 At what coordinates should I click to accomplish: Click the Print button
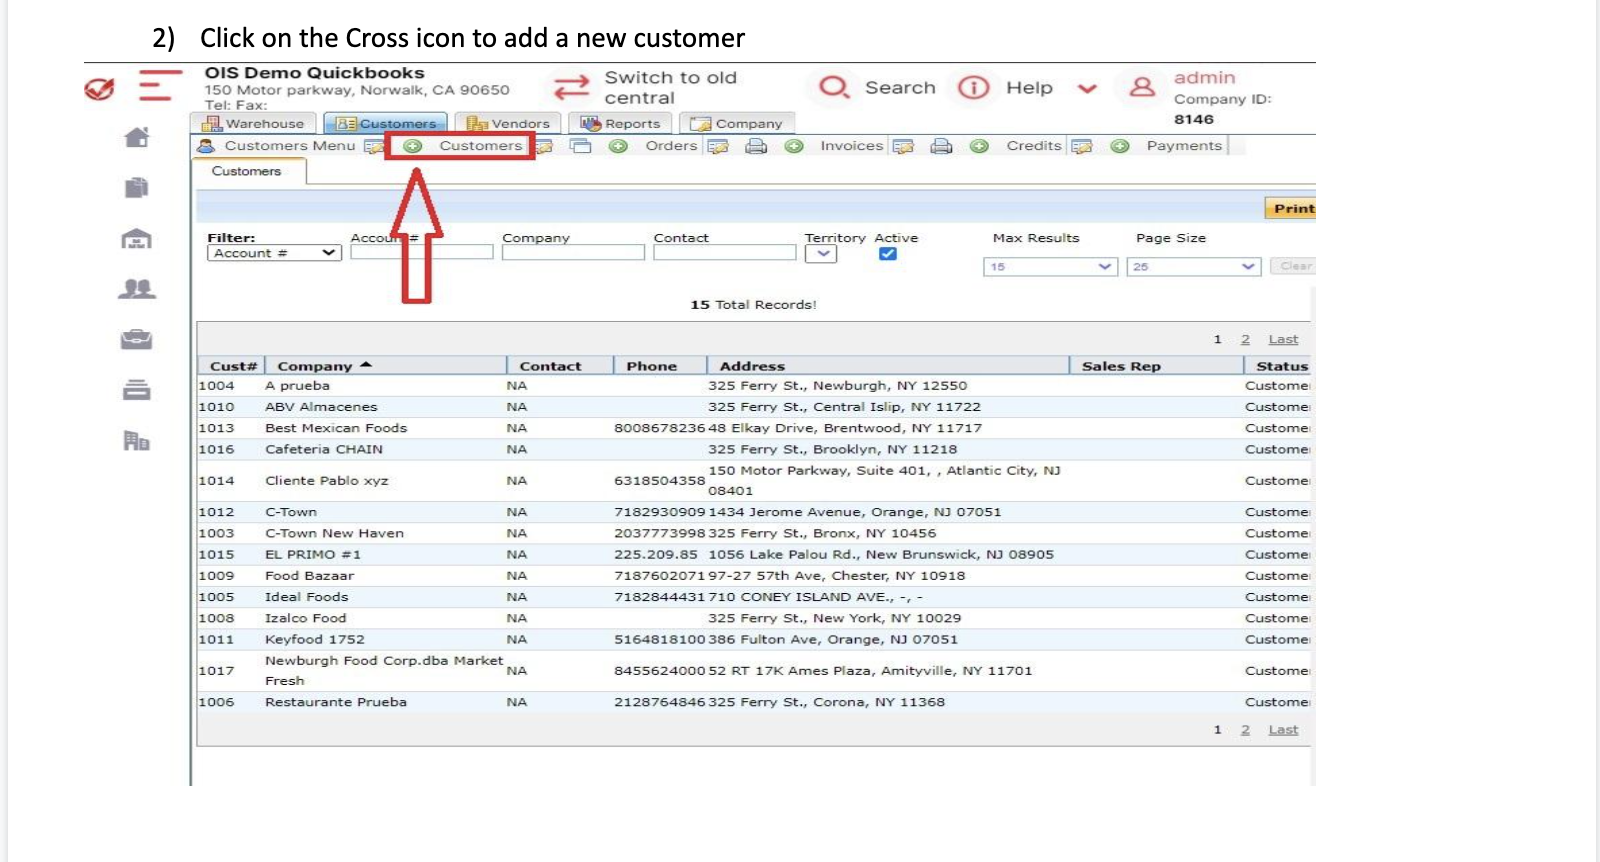[1292, 208]
